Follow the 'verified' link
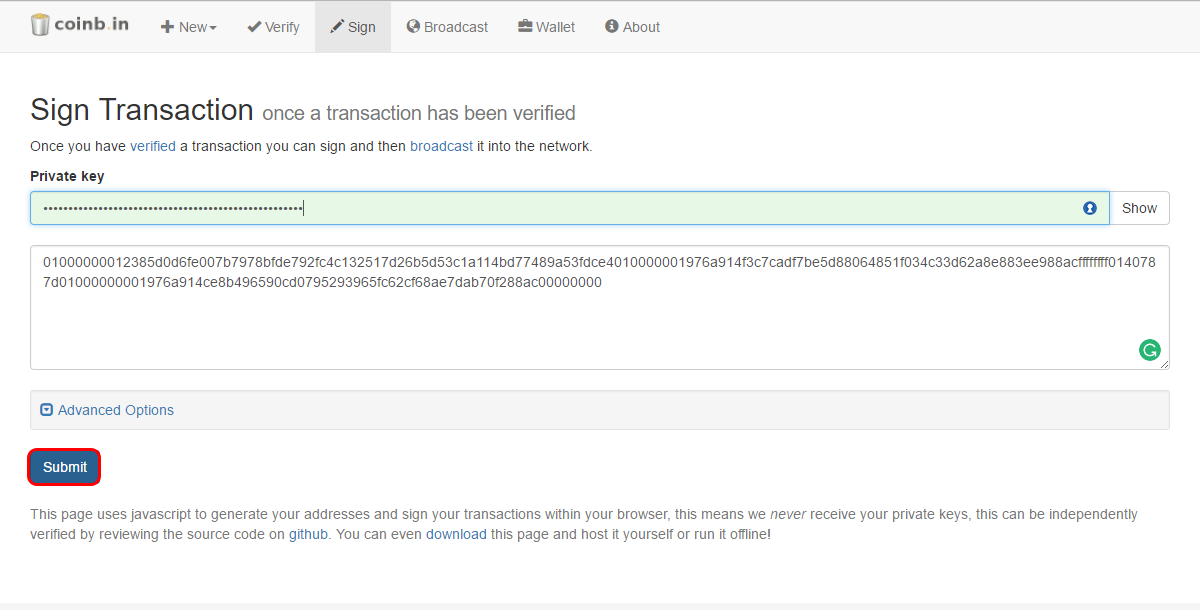 [x=153, y=146]
